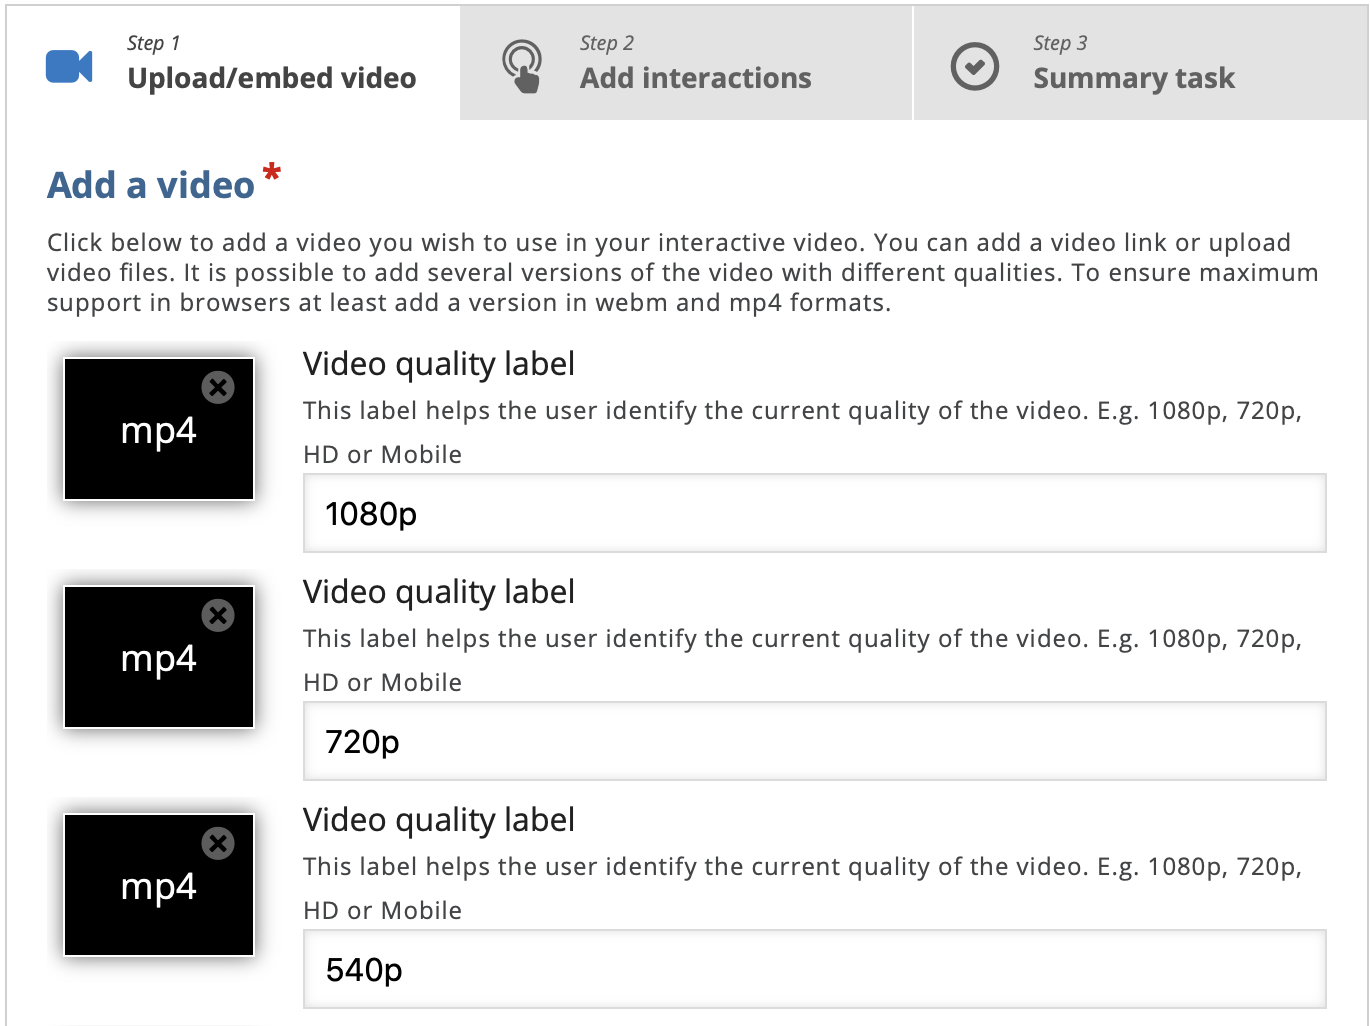Screen dimensions: 1370x1026
Task: Click the checkmark circle icon in Step 3
Action: pyautogui.click(x=974, y=67)
